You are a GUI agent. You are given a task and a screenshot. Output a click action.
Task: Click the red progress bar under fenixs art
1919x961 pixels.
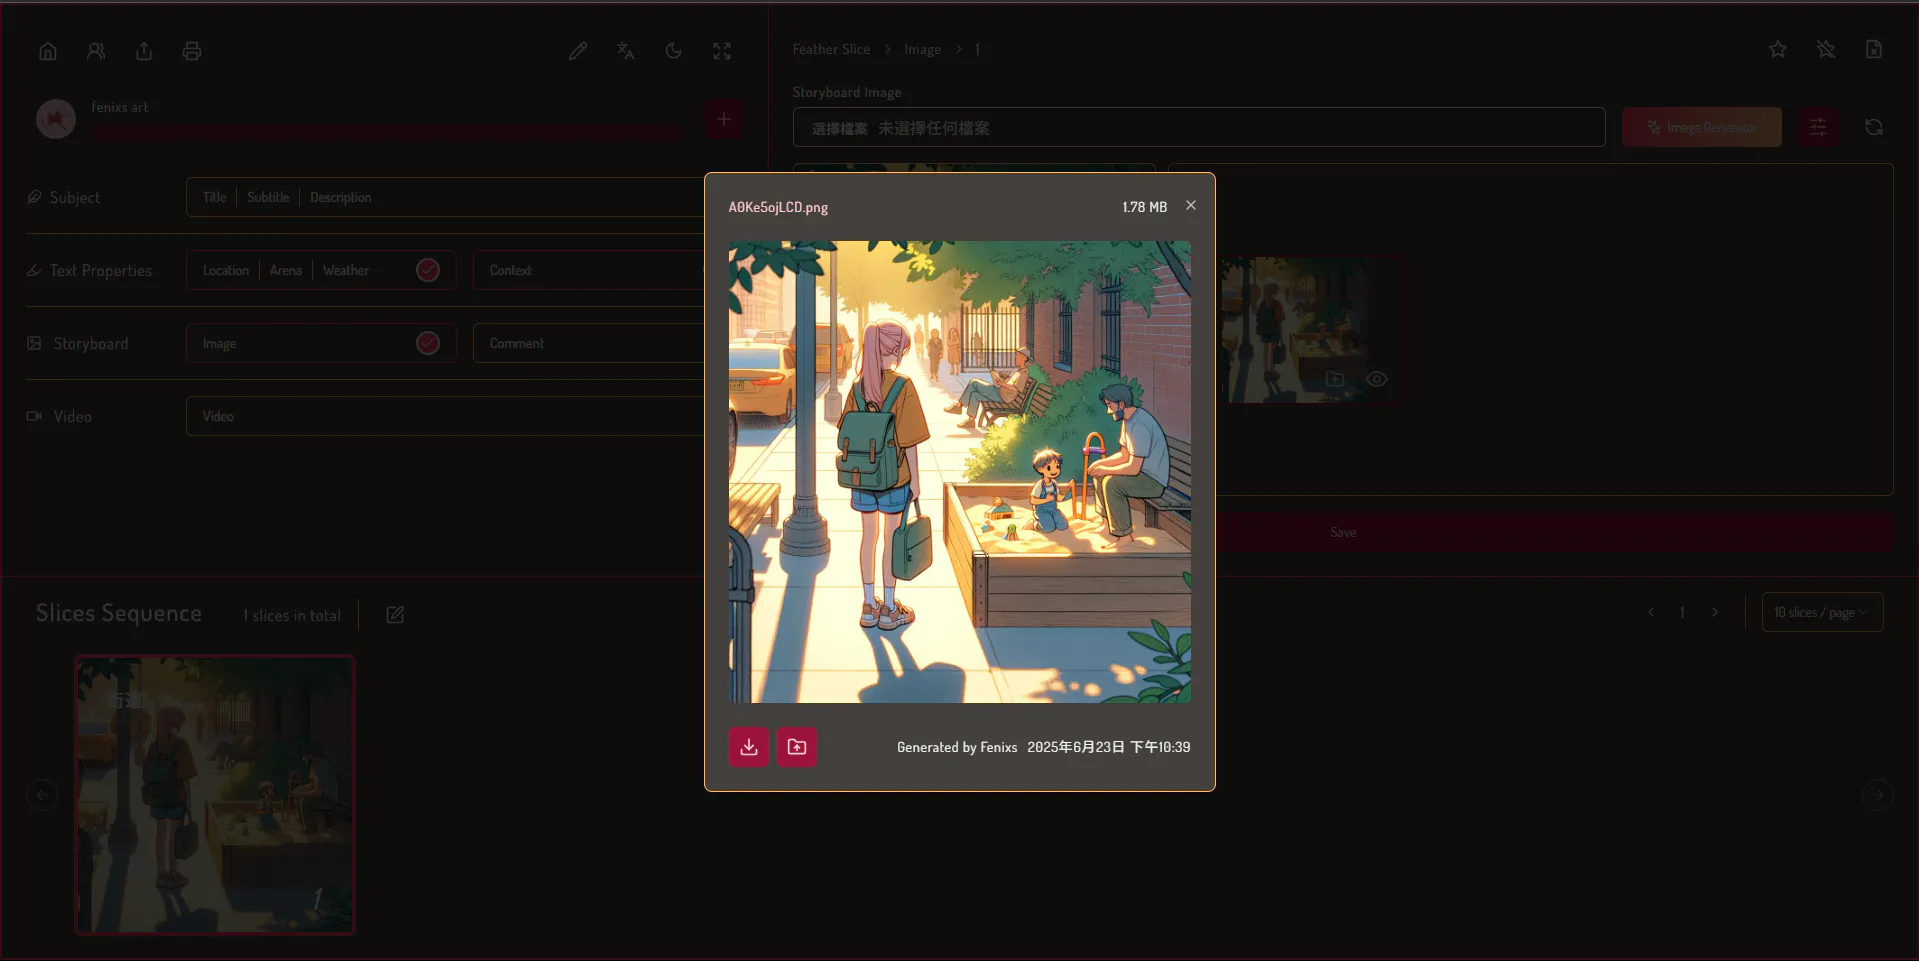[x=388, y=132]
